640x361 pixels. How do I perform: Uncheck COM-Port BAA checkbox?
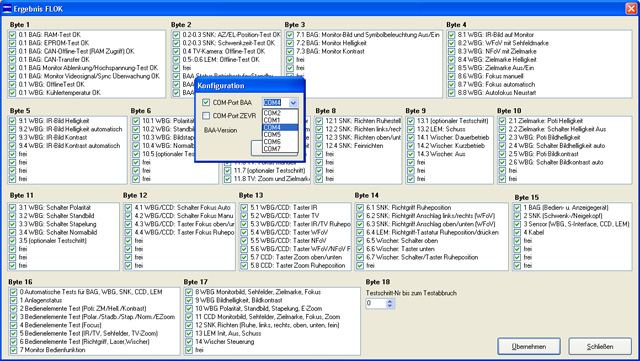(206, 103)
